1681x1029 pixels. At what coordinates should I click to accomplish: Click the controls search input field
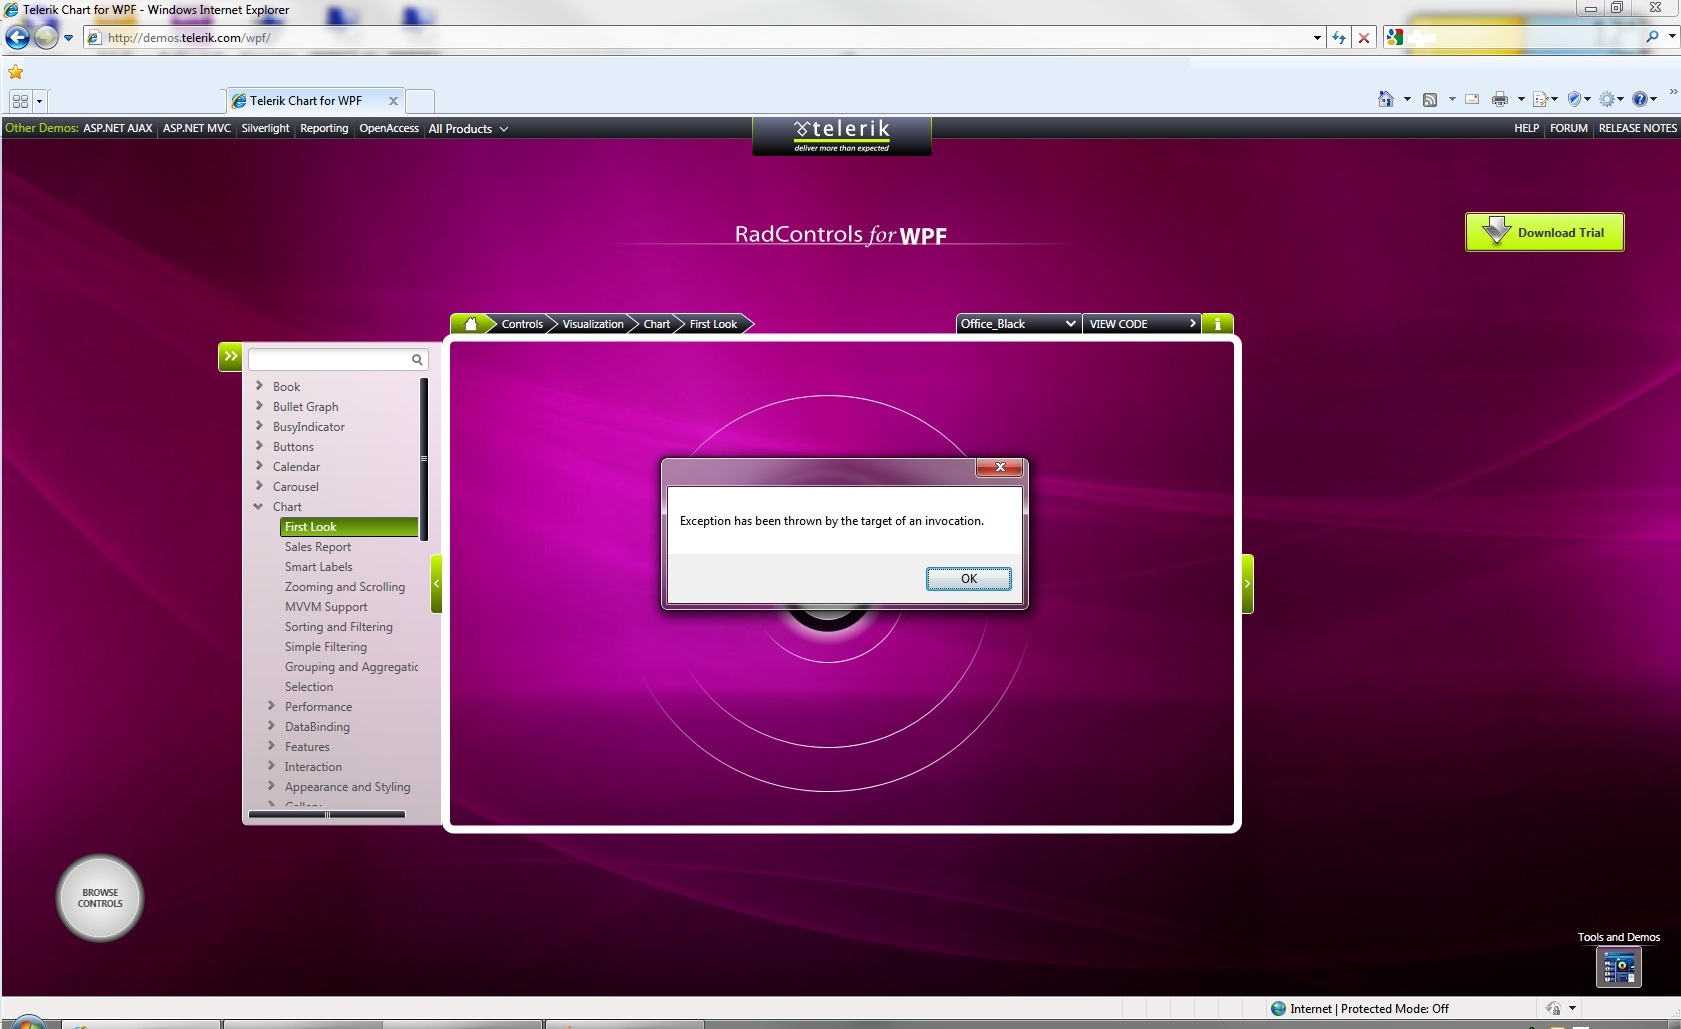tap(330, 359)
